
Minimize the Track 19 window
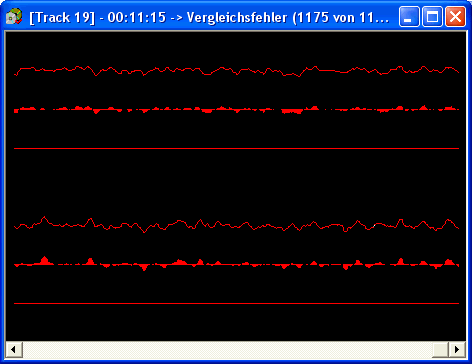pyautogui.click(x=409, y=16)
